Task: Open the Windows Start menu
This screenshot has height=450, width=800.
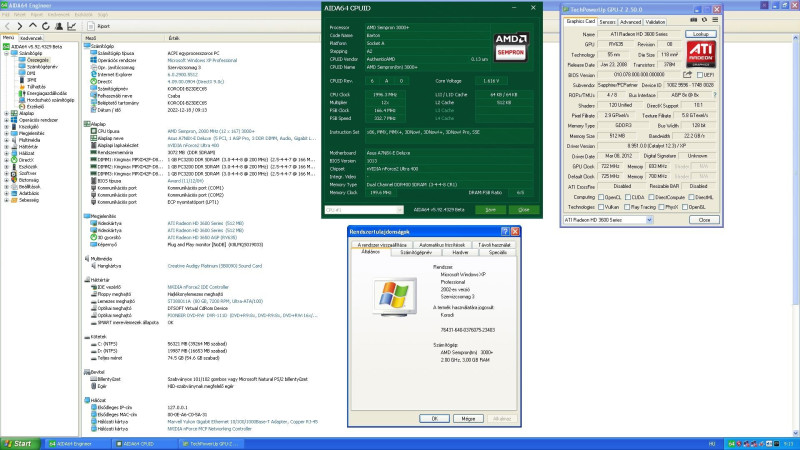Action: (19, 444)
